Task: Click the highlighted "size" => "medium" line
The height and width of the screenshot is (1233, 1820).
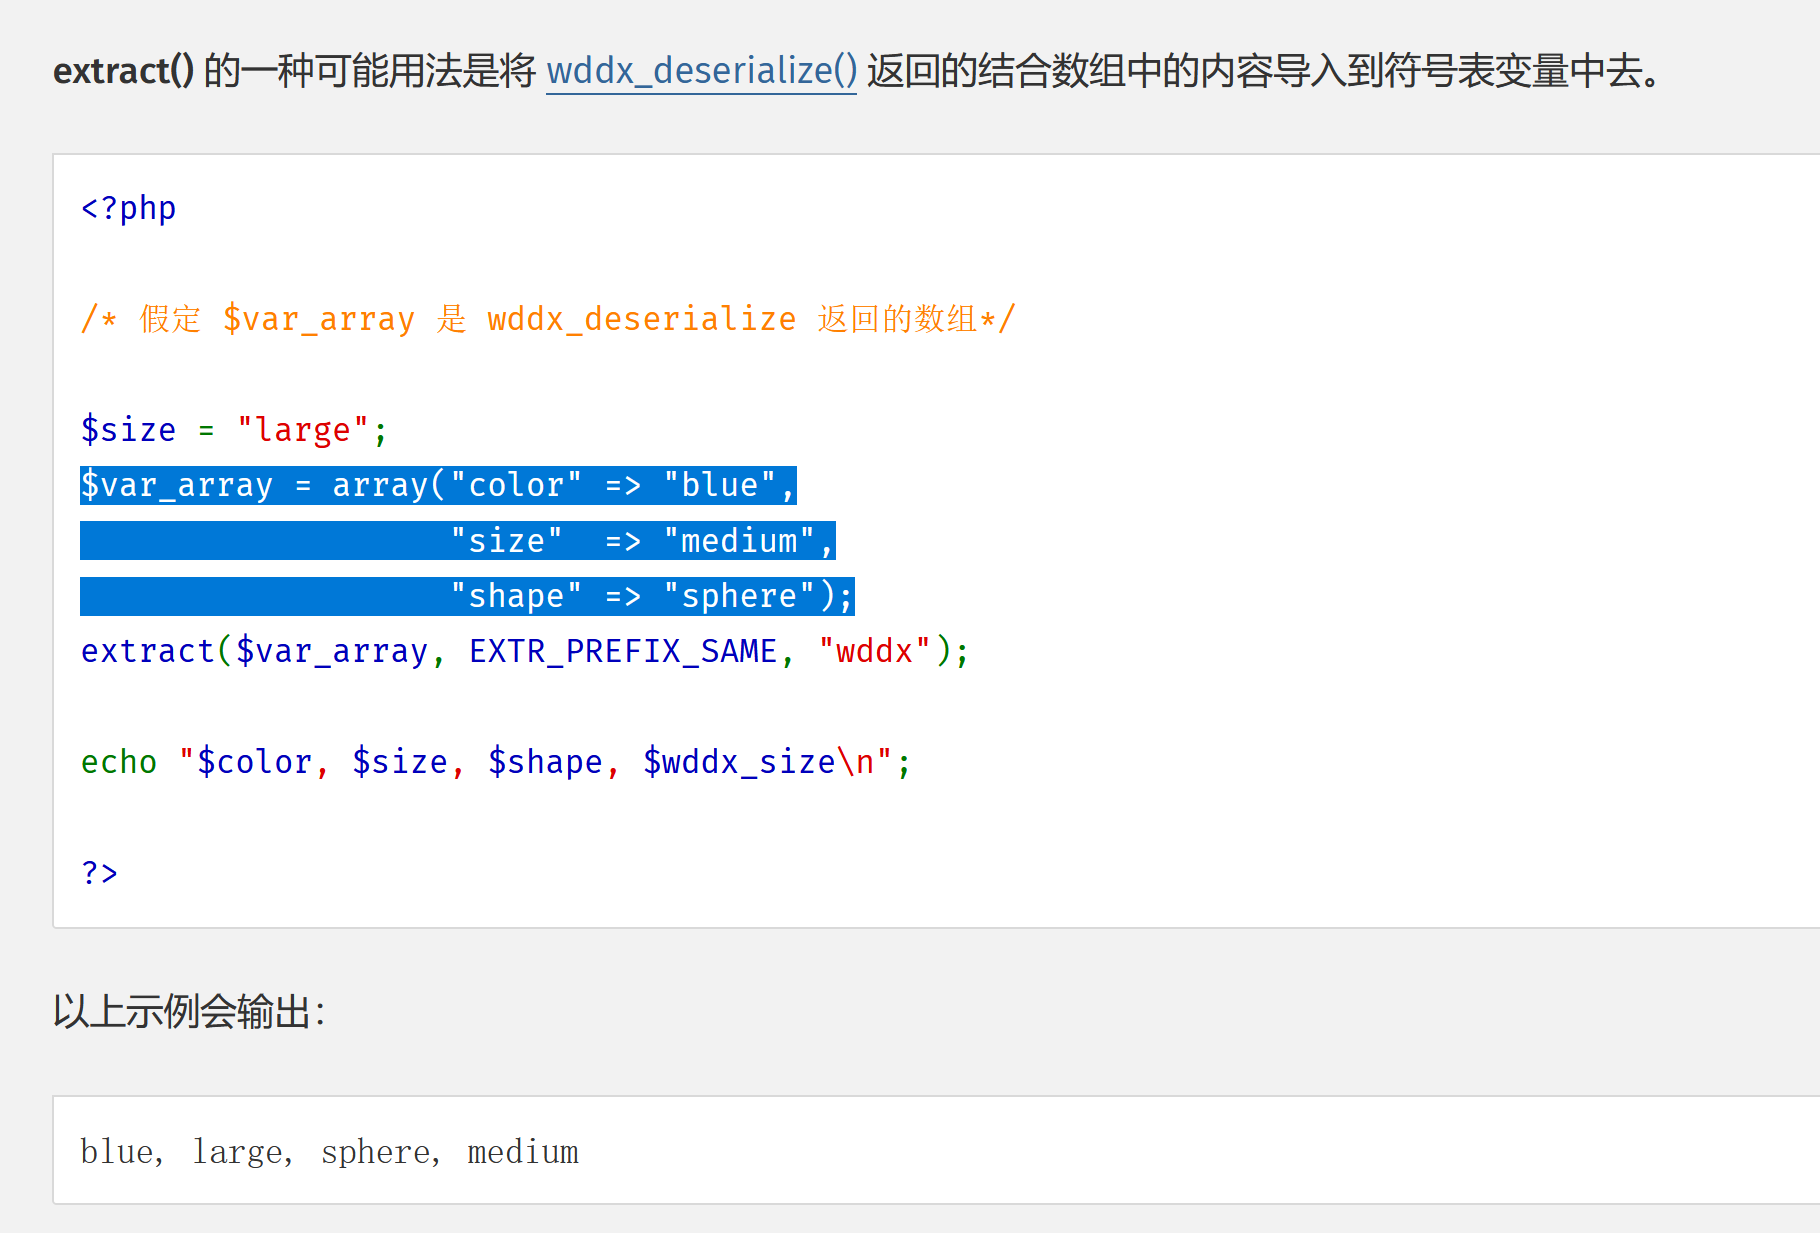Action: coord(458,541)
